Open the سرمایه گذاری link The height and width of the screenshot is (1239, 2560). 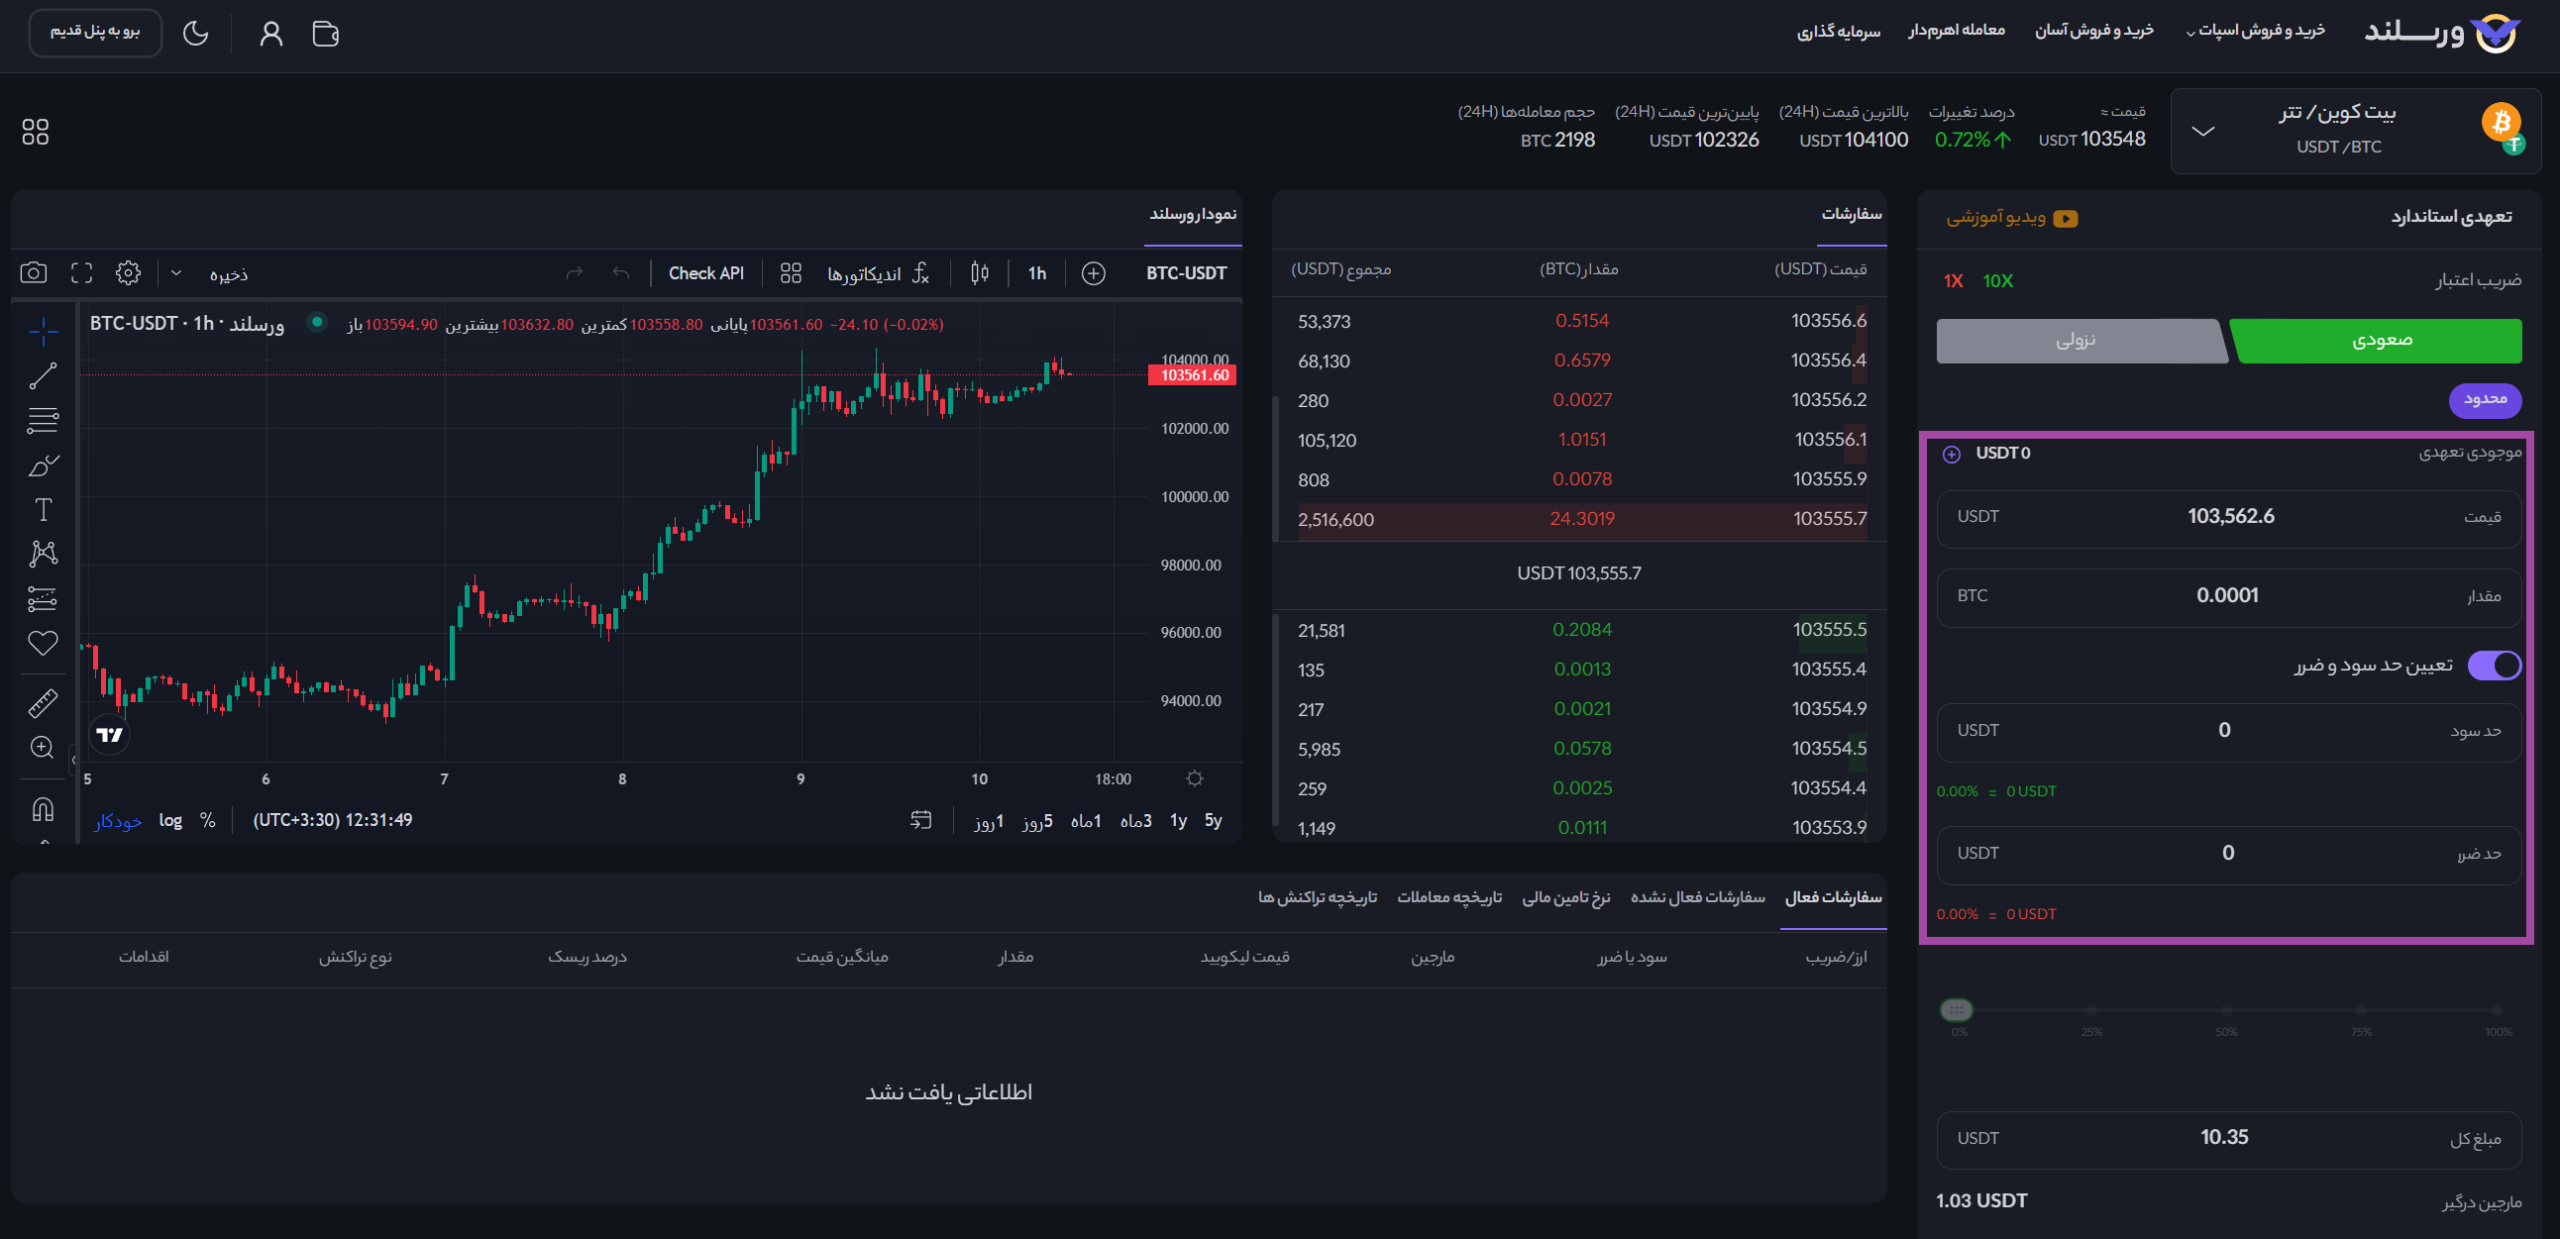(x=1838, y=31)
